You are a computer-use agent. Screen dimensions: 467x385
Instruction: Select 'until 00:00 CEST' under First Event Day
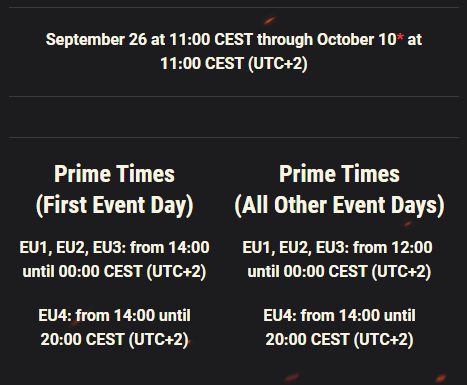82,271
